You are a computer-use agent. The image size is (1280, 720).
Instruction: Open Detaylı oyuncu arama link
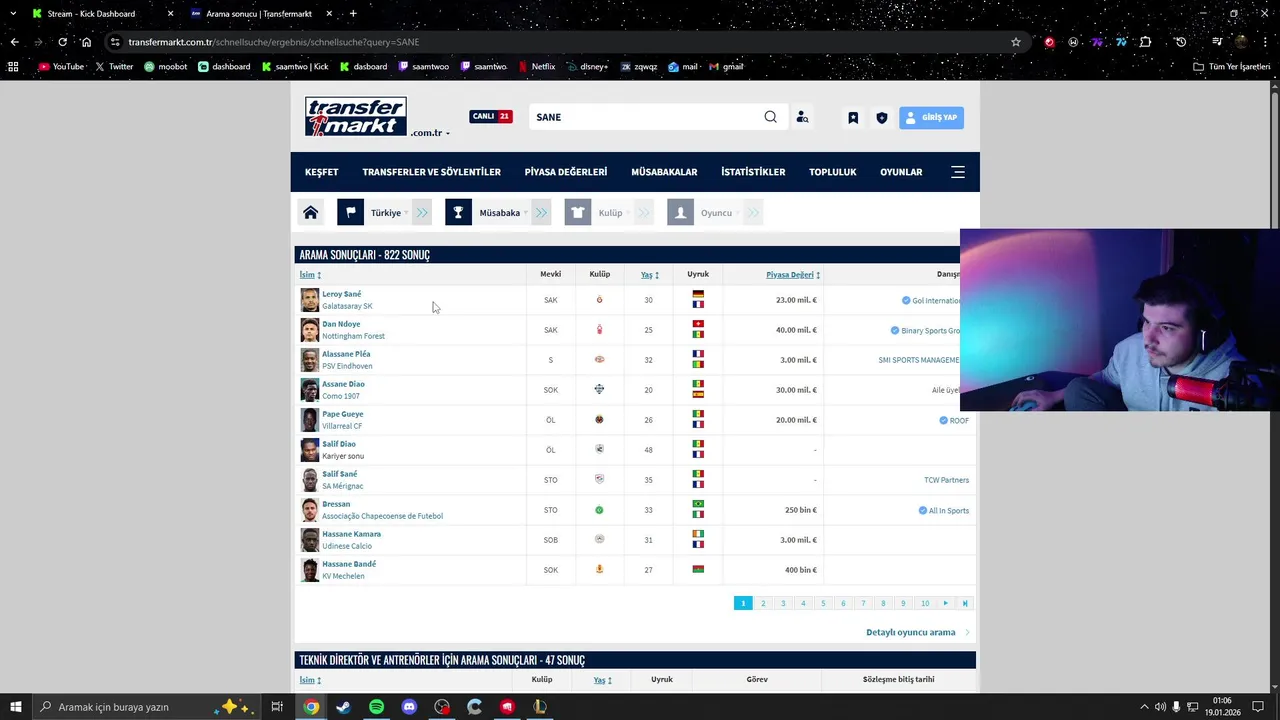911,632
